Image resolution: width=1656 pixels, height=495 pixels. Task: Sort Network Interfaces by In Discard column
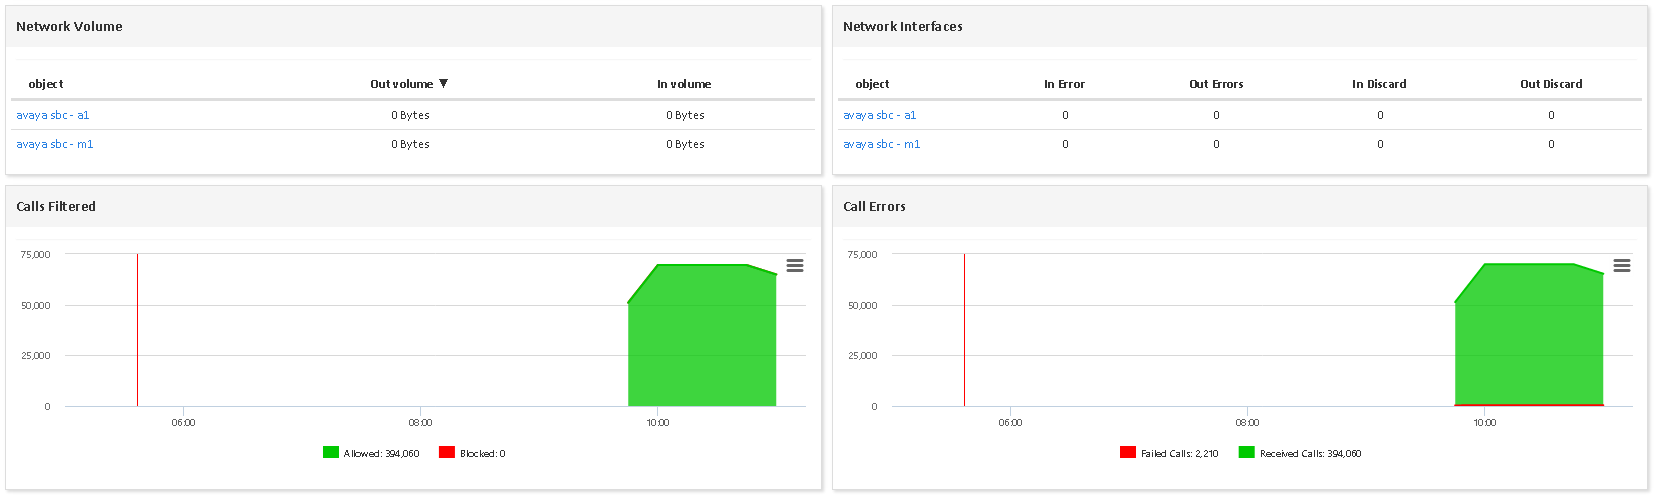point(1379,84)
